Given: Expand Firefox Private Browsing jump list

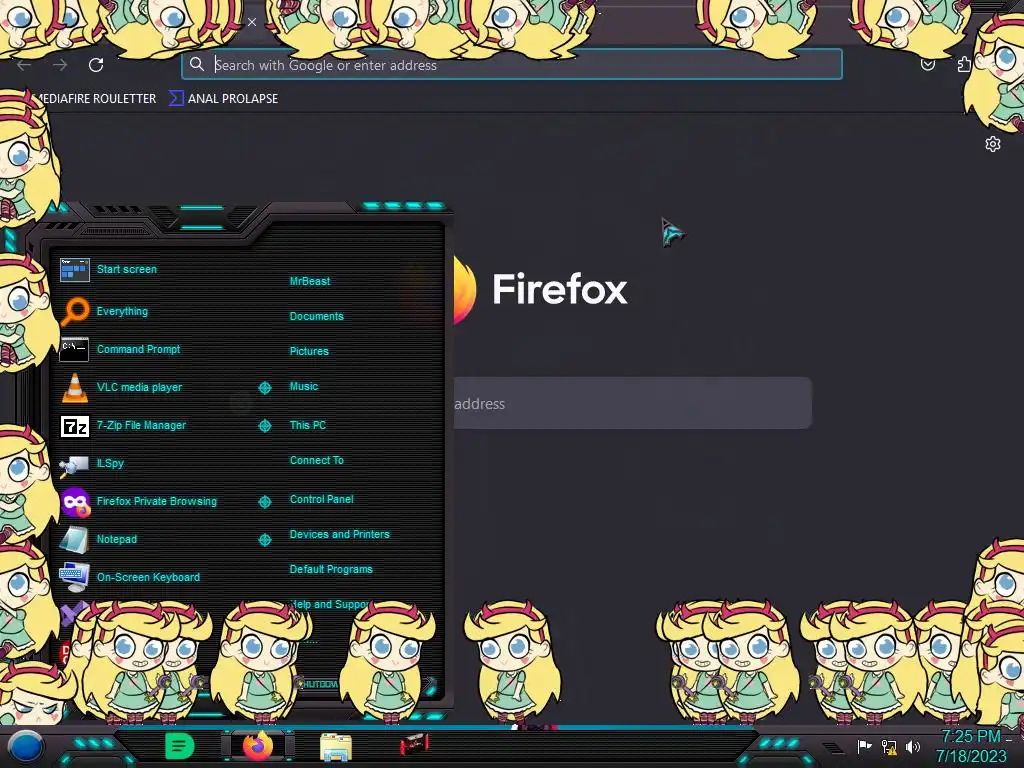Looking at the screenshot, I should (x=264, y=502).
